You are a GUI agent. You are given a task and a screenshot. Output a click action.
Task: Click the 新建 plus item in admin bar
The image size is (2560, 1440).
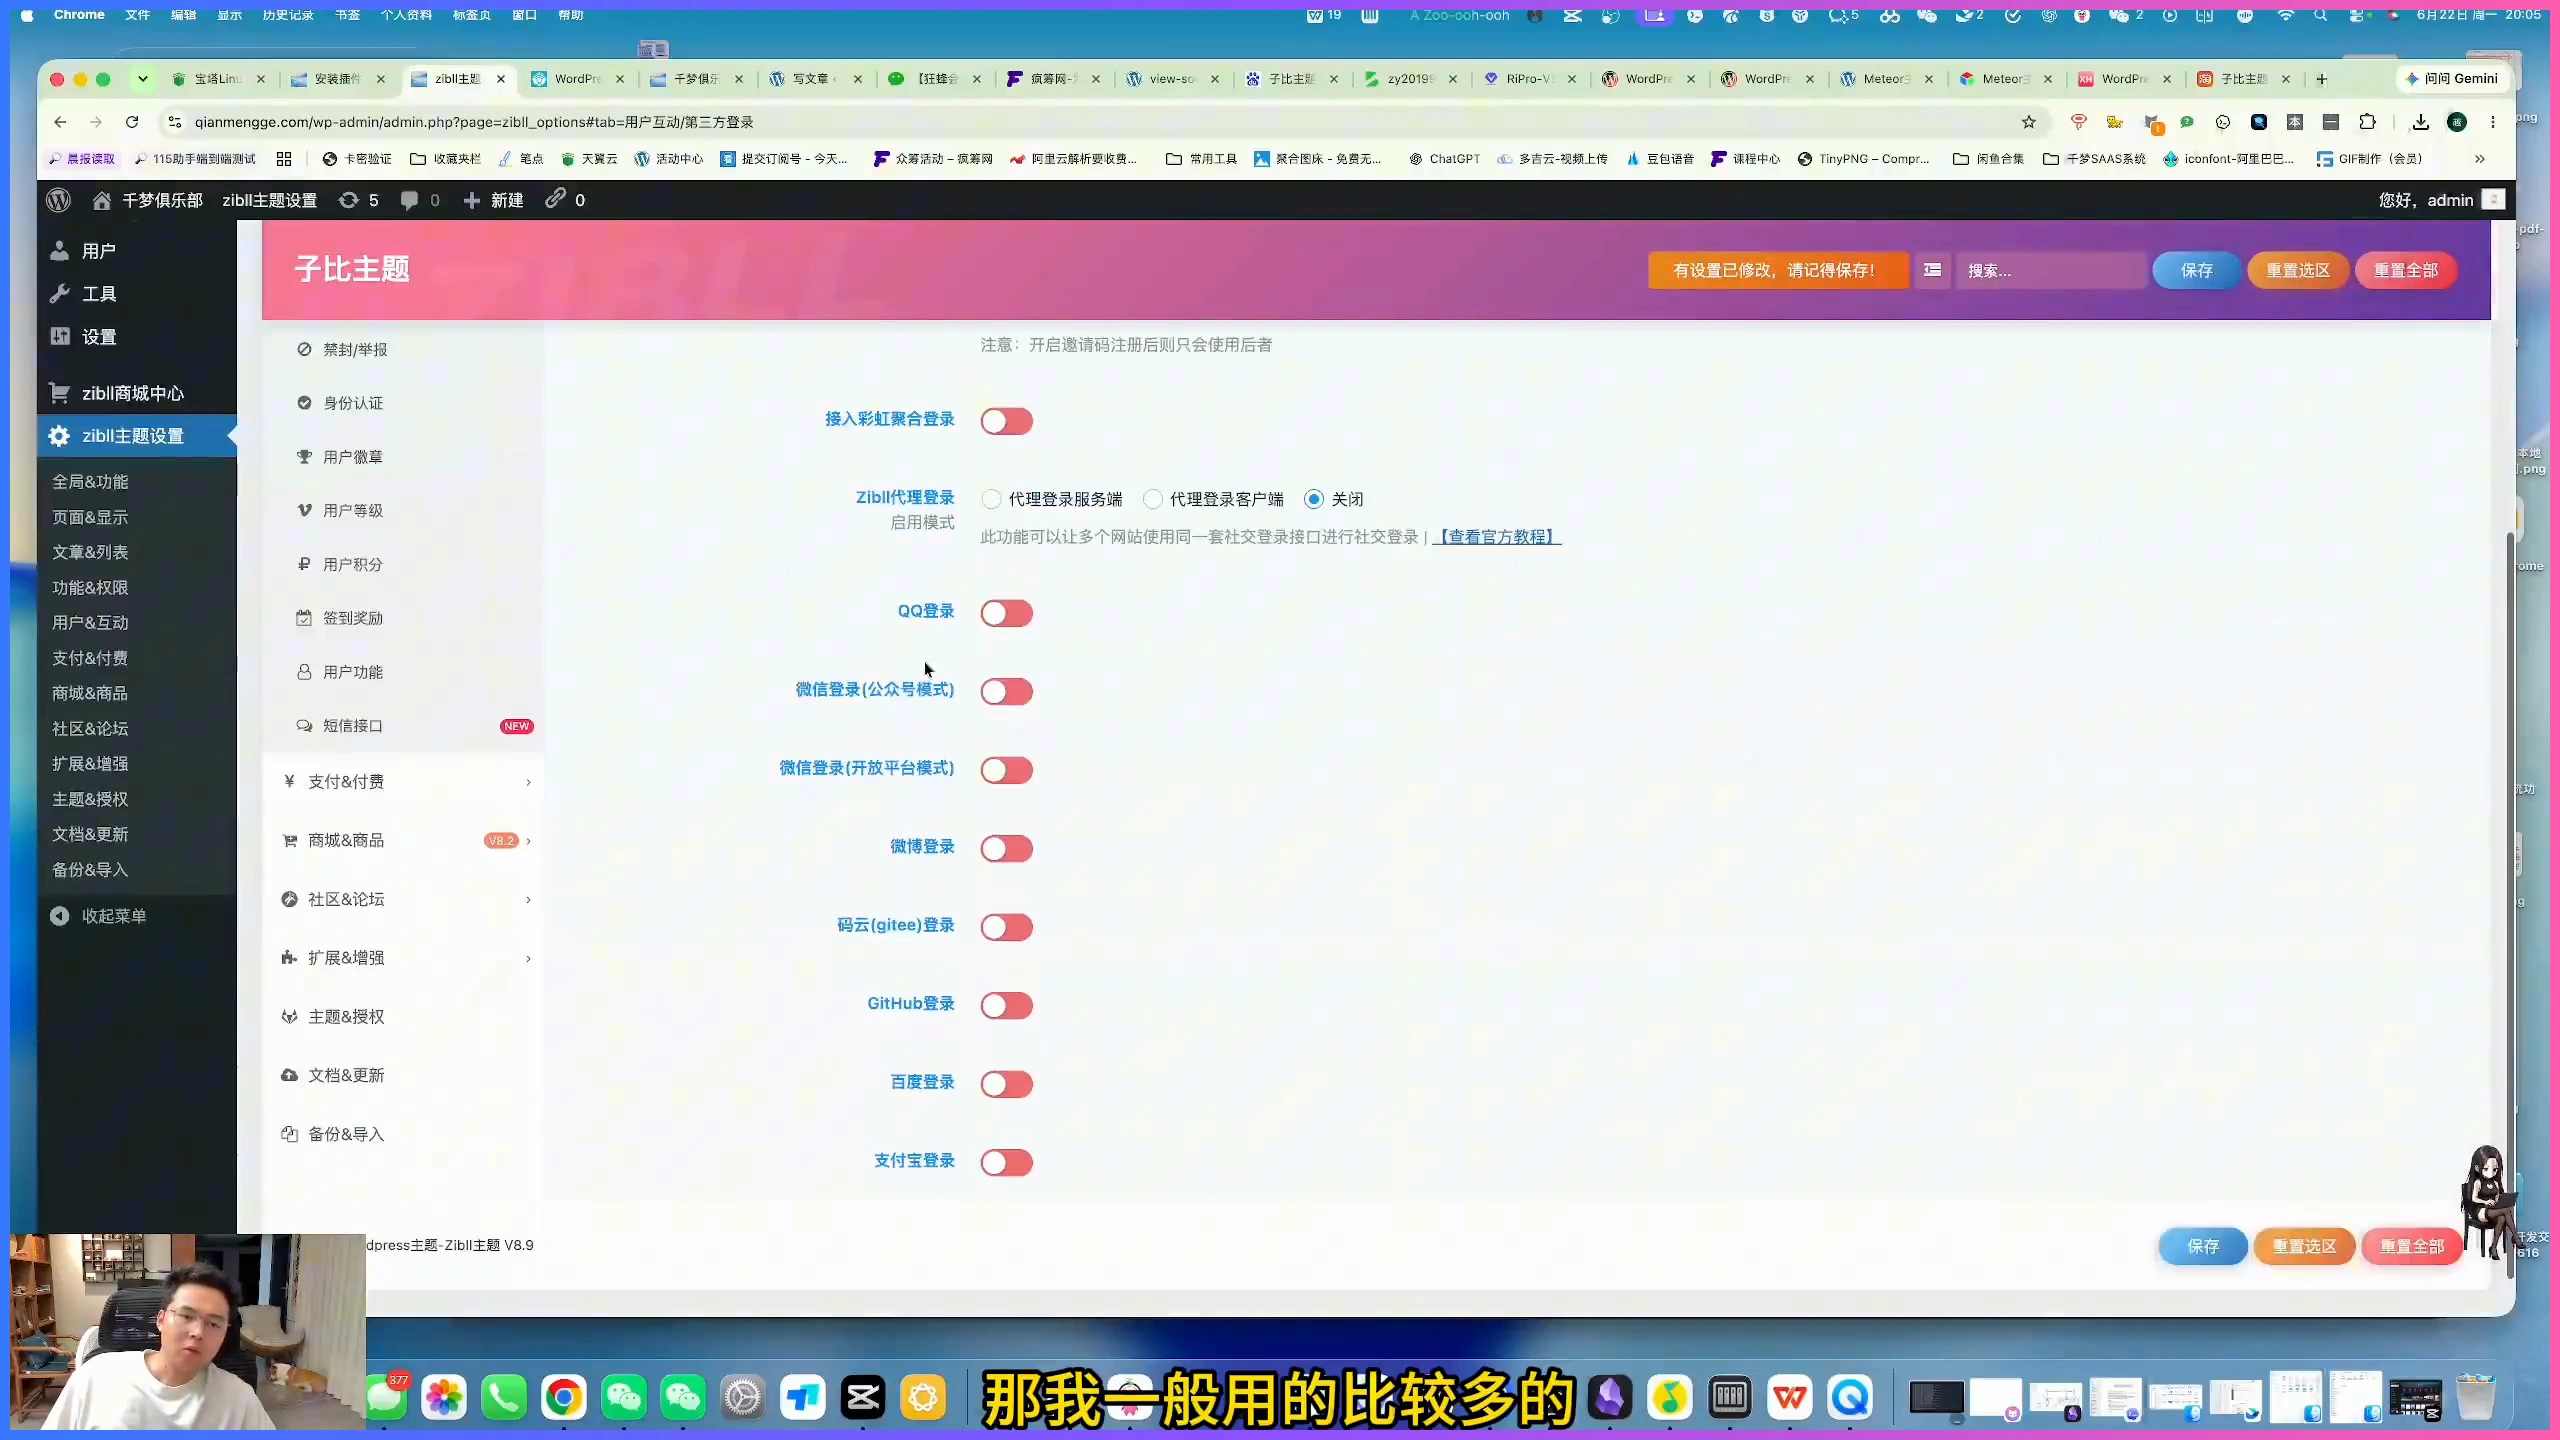click(494, 200)
